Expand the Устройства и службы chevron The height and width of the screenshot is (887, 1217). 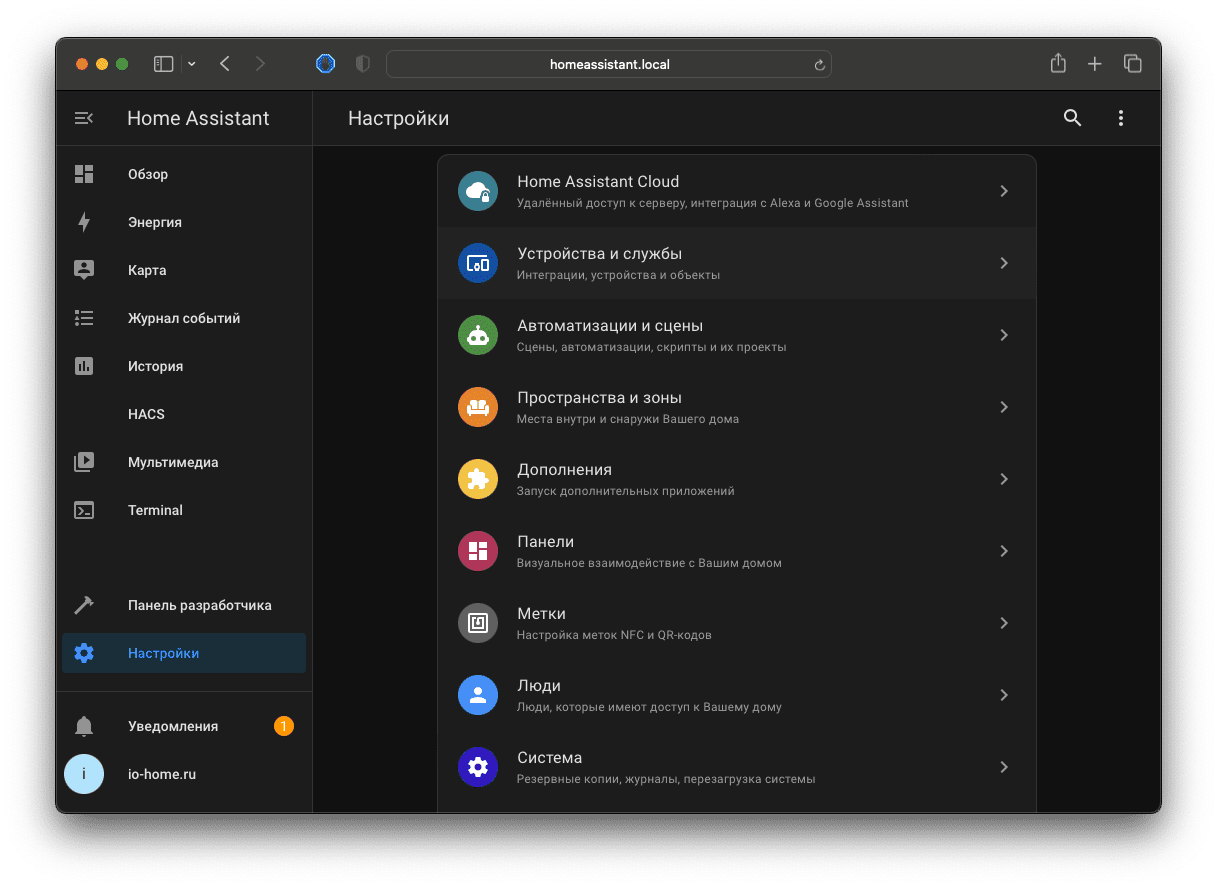click(1004, 263)
